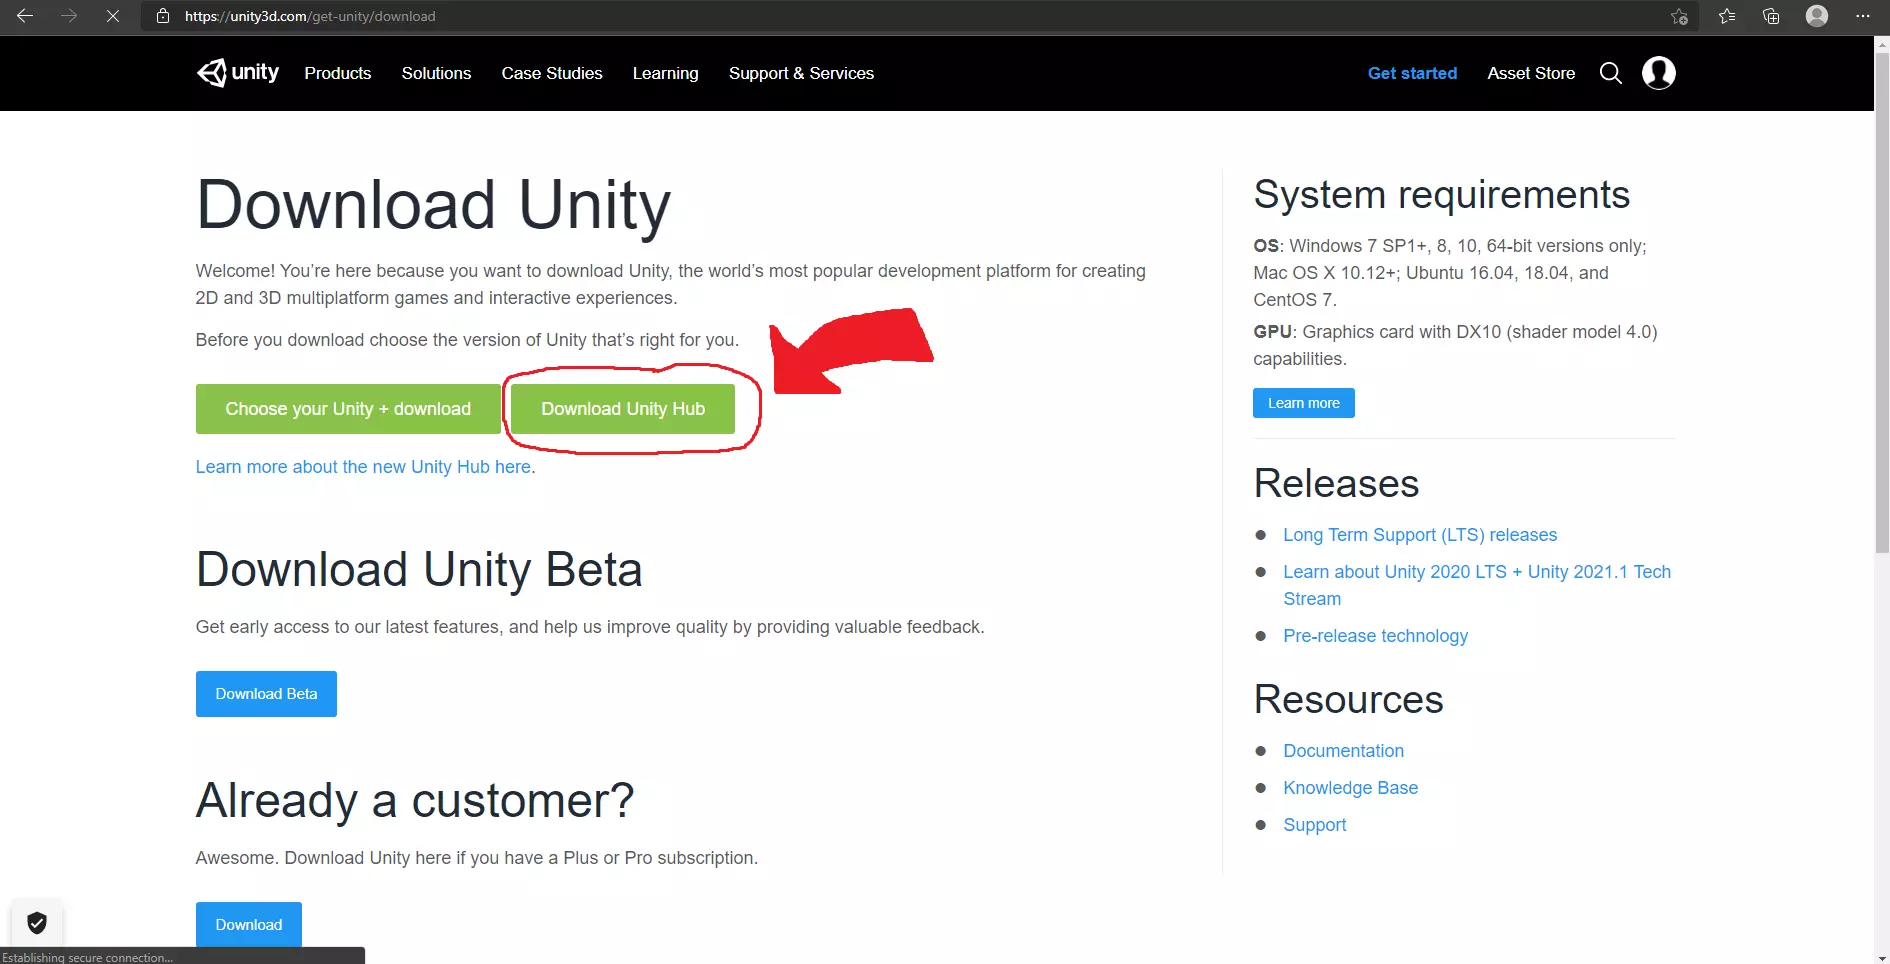This screenshot has width=1890, height=964.
Task: Click the privacy shield badge at bottom left
Action: point(37,922)
